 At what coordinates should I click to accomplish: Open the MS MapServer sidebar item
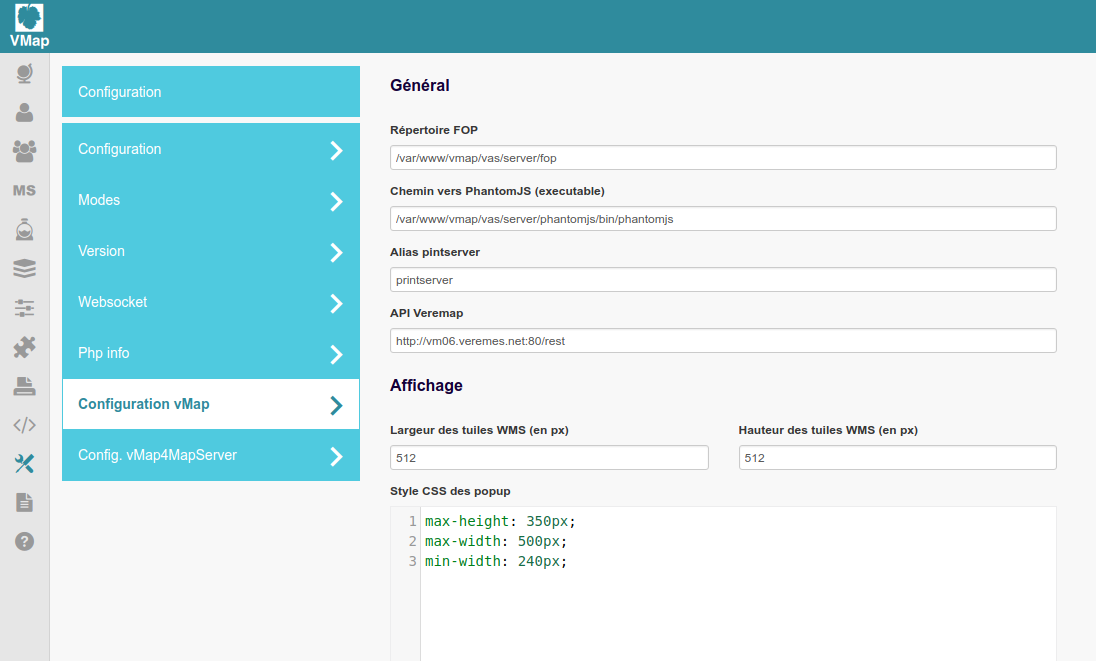24,191
